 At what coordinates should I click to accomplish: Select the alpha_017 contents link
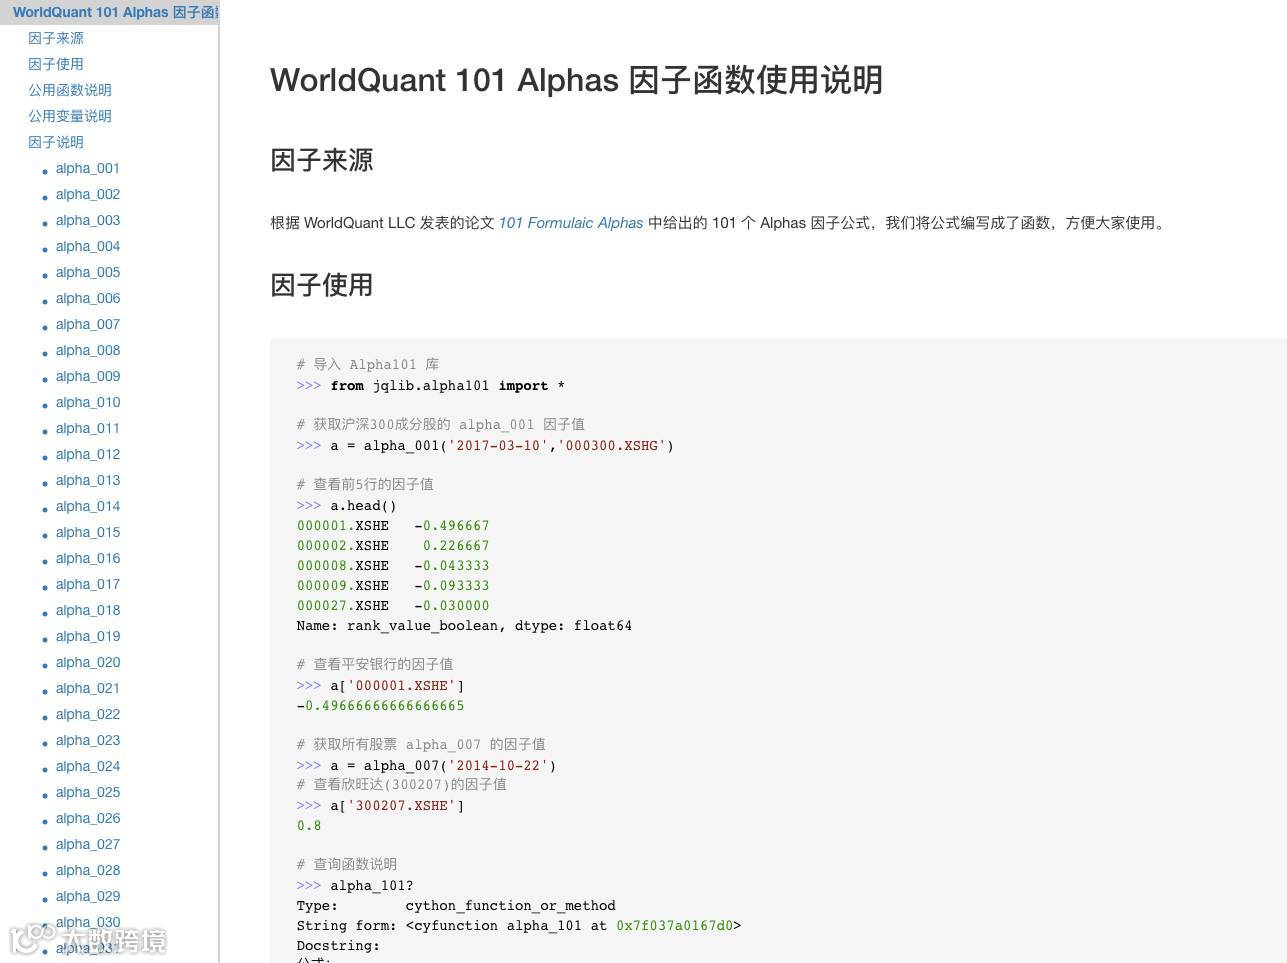coord(88,584)
